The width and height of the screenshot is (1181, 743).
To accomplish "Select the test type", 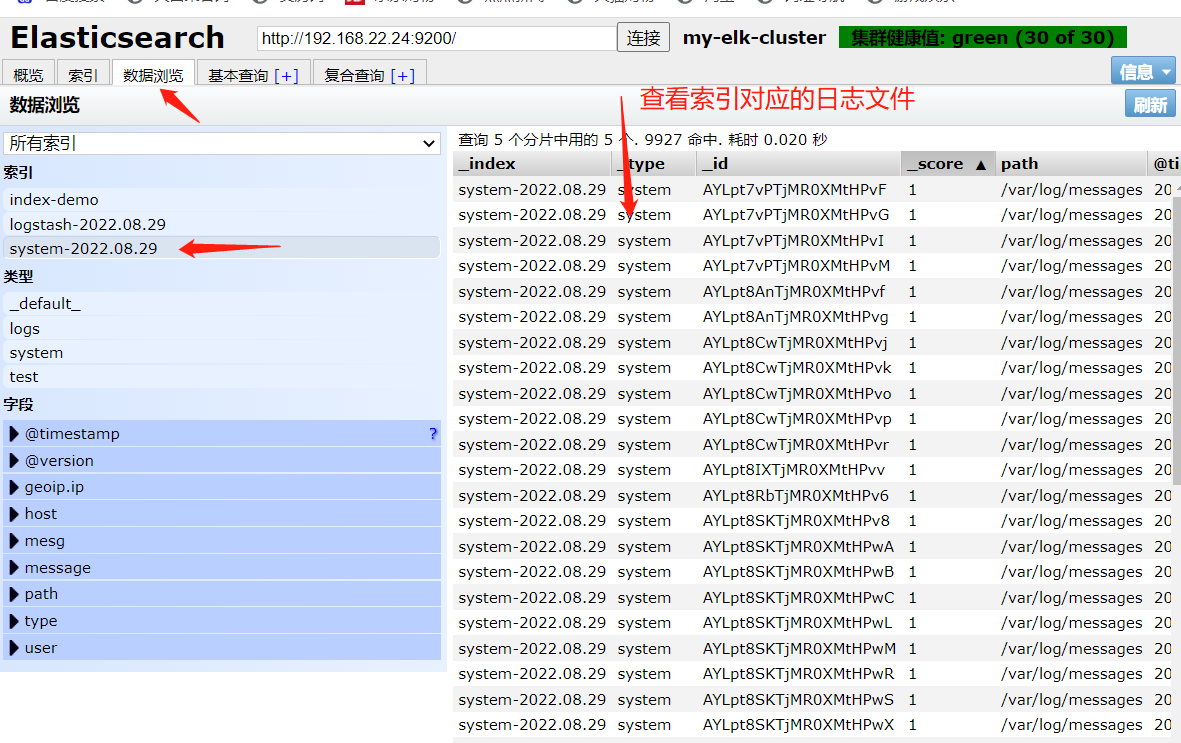I will (x=222, y=377).
